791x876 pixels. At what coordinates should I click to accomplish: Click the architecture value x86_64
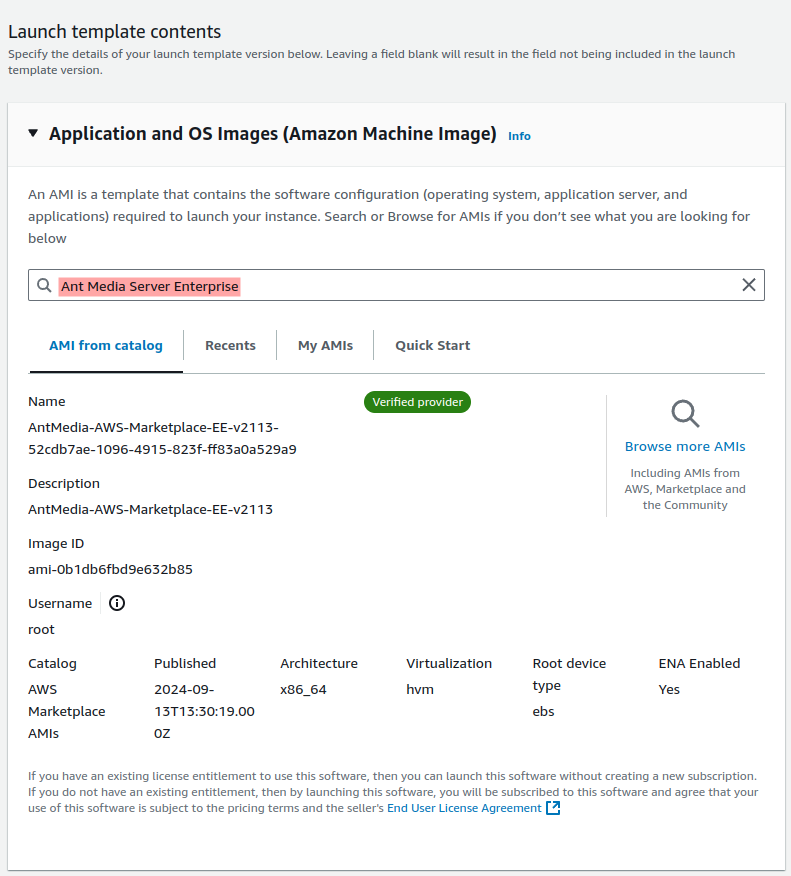(x=303, y=689)
